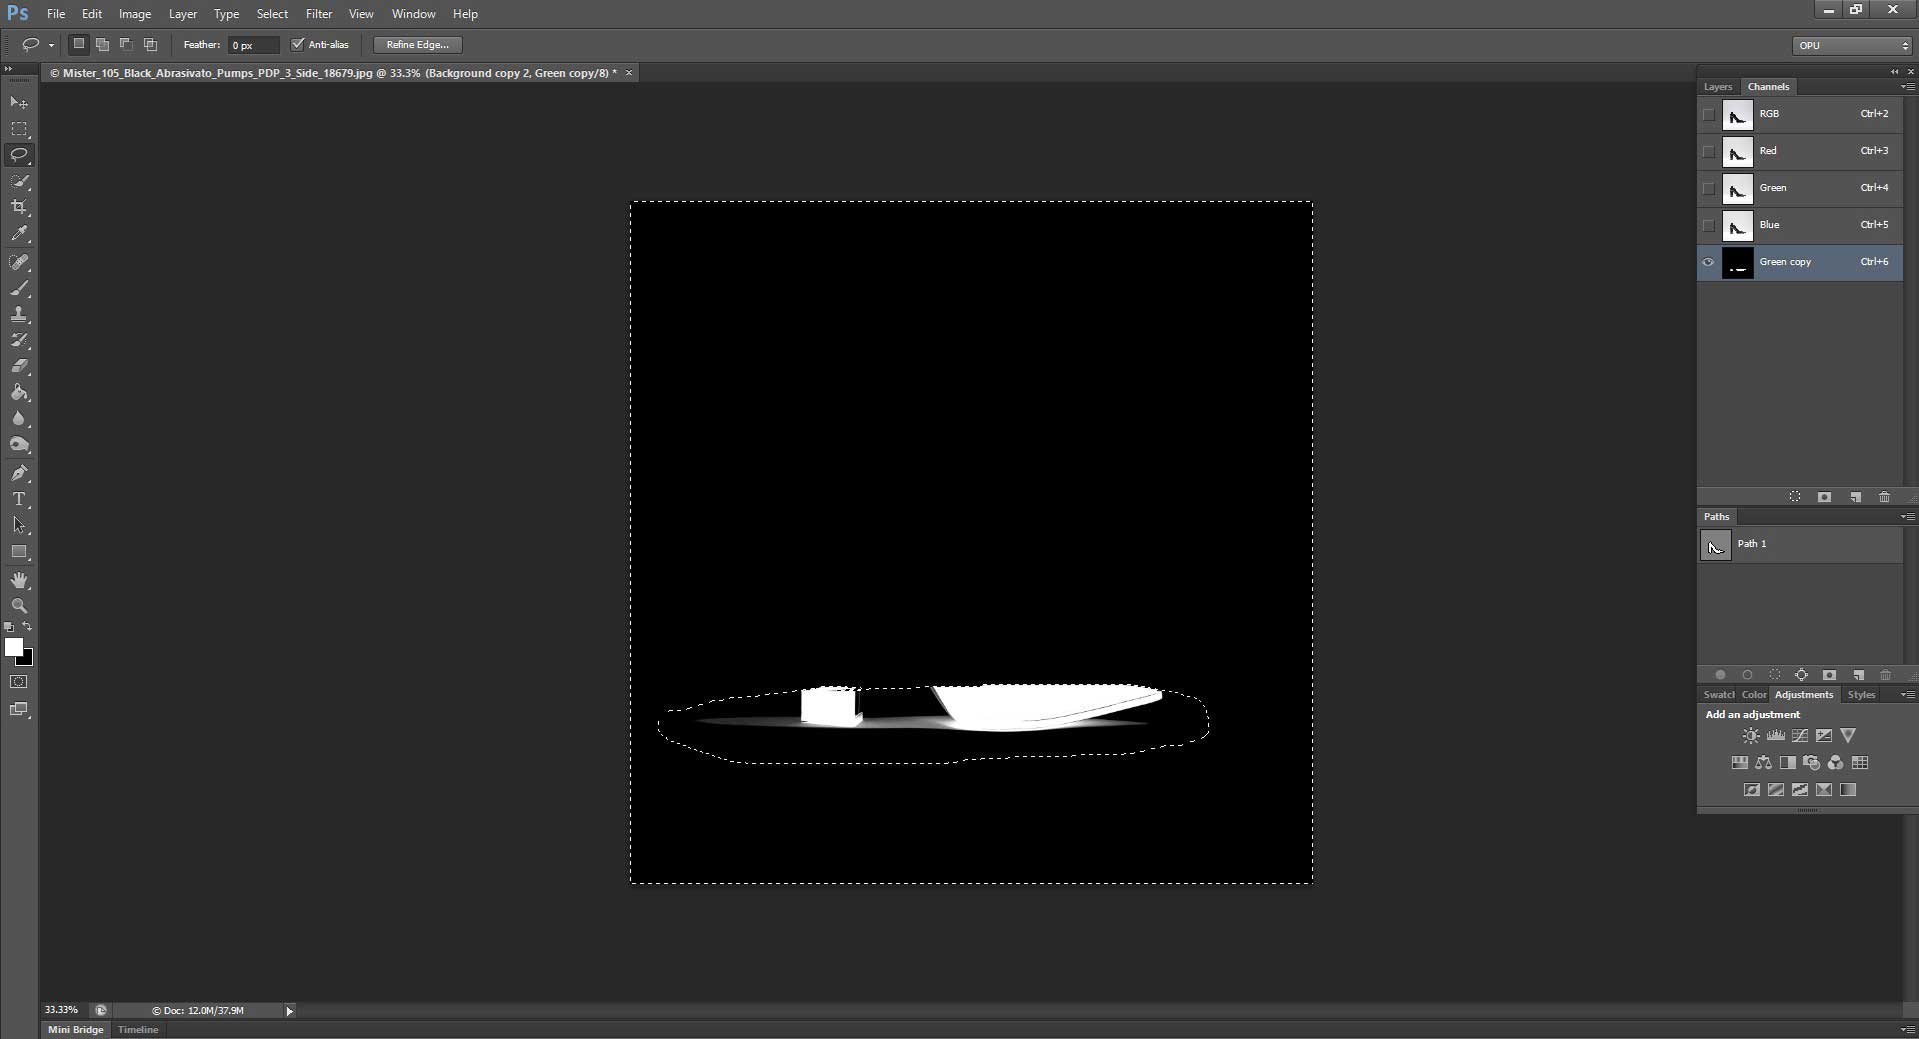Select the Horizontal Type tool

tap(18, 499)
